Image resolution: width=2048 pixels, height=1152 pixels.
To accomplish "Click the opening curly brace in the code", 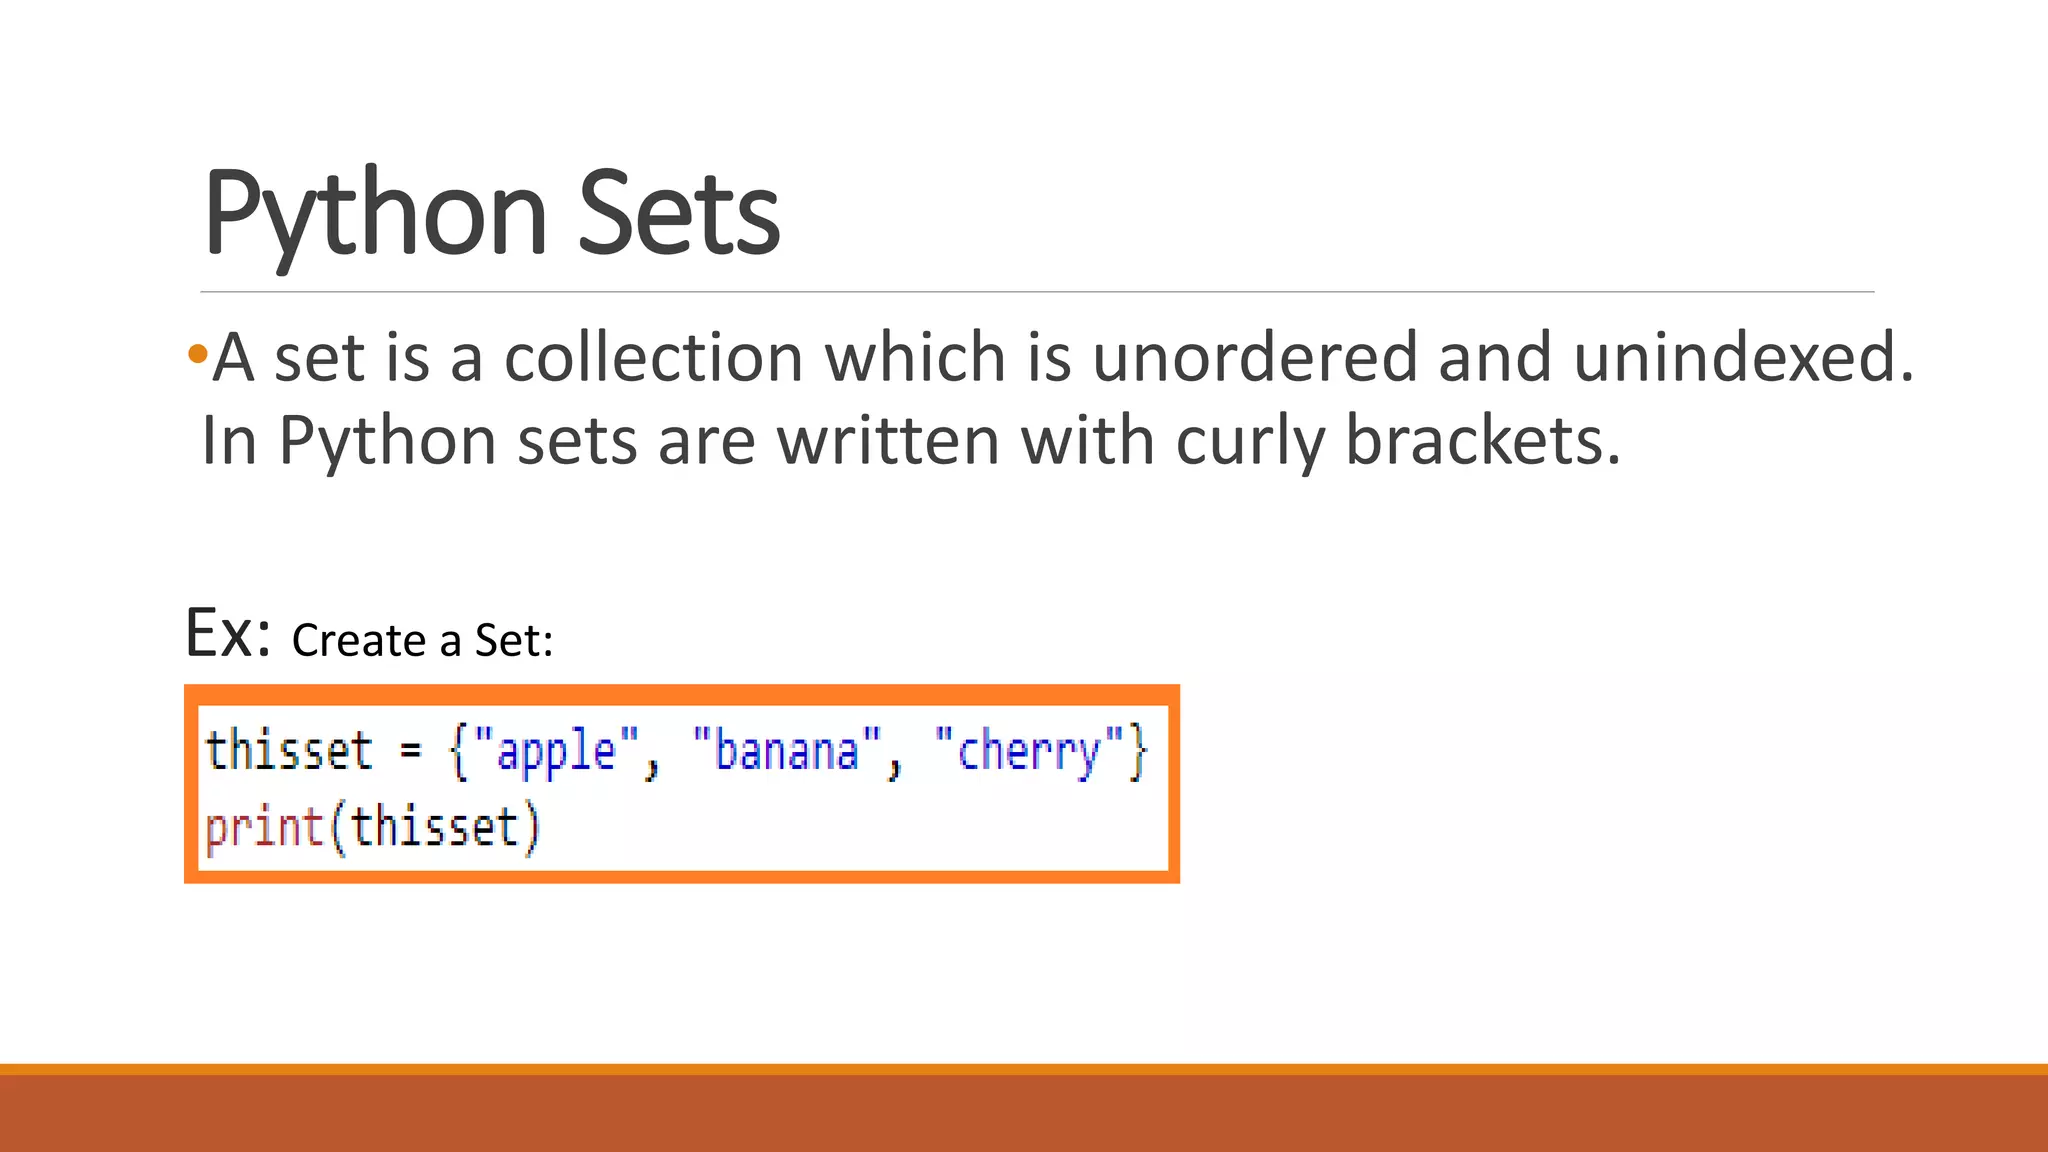I will click(x=459, y=752).
